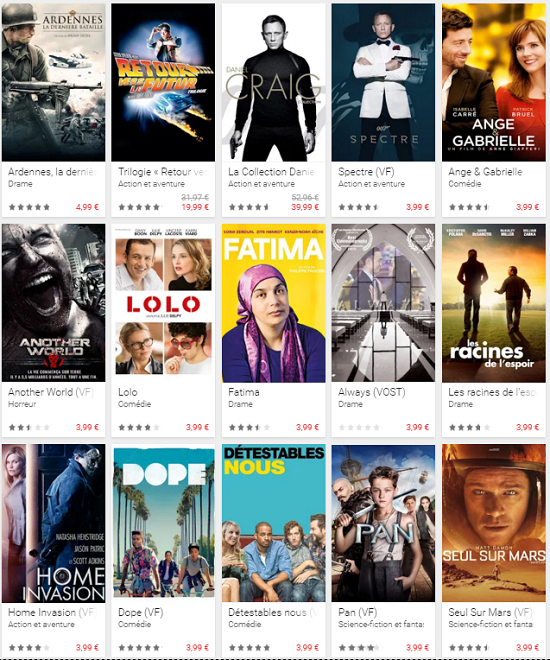Open the Ardennes movie poster

coord(53,82)
